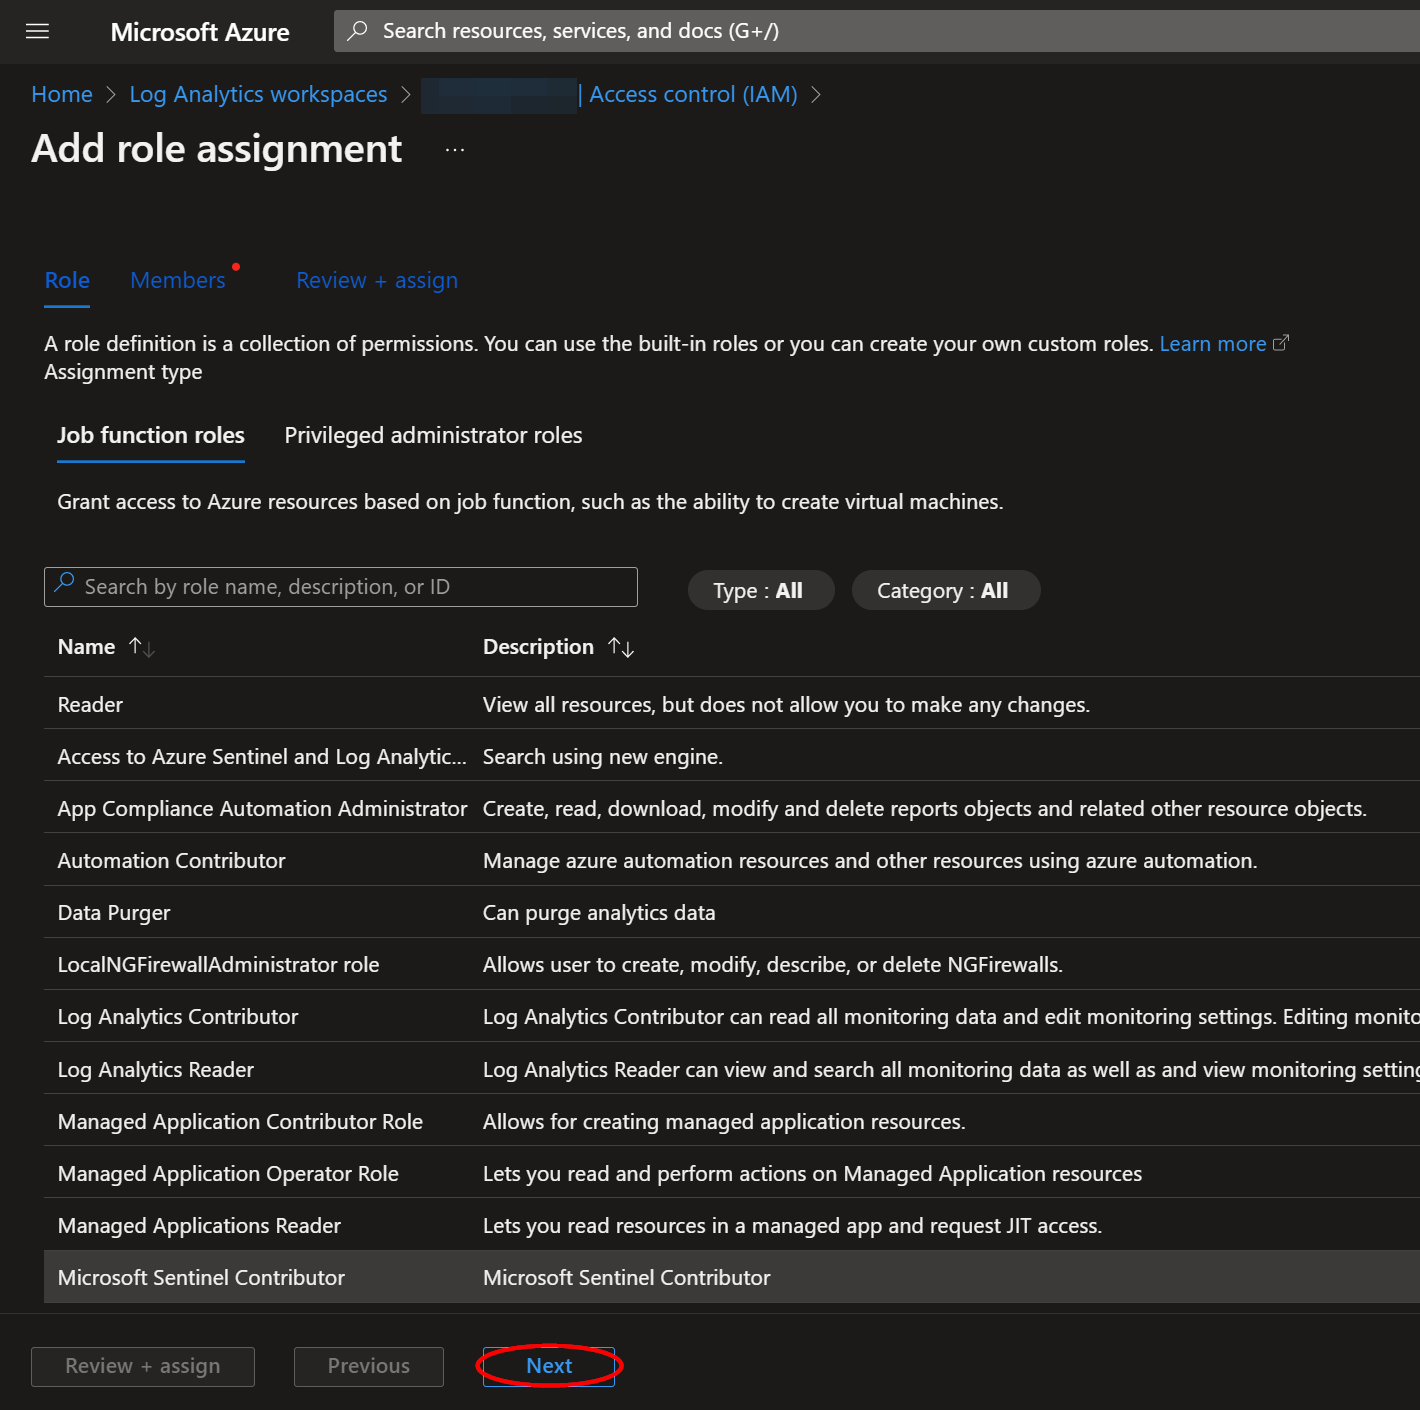The height and width of the screenshot is (1410, 1420).
Task: Click the Name column header
Action: 86,647
